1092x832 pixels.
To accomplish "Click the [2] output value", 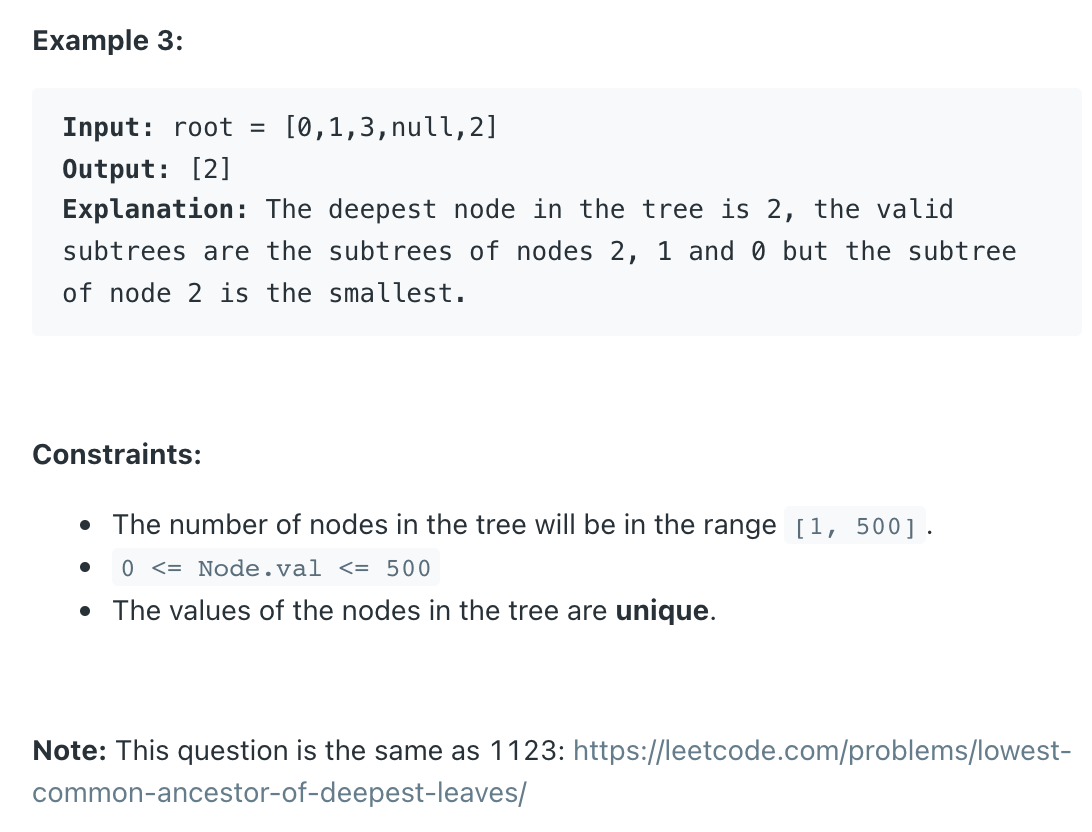I will pos(210,169).
